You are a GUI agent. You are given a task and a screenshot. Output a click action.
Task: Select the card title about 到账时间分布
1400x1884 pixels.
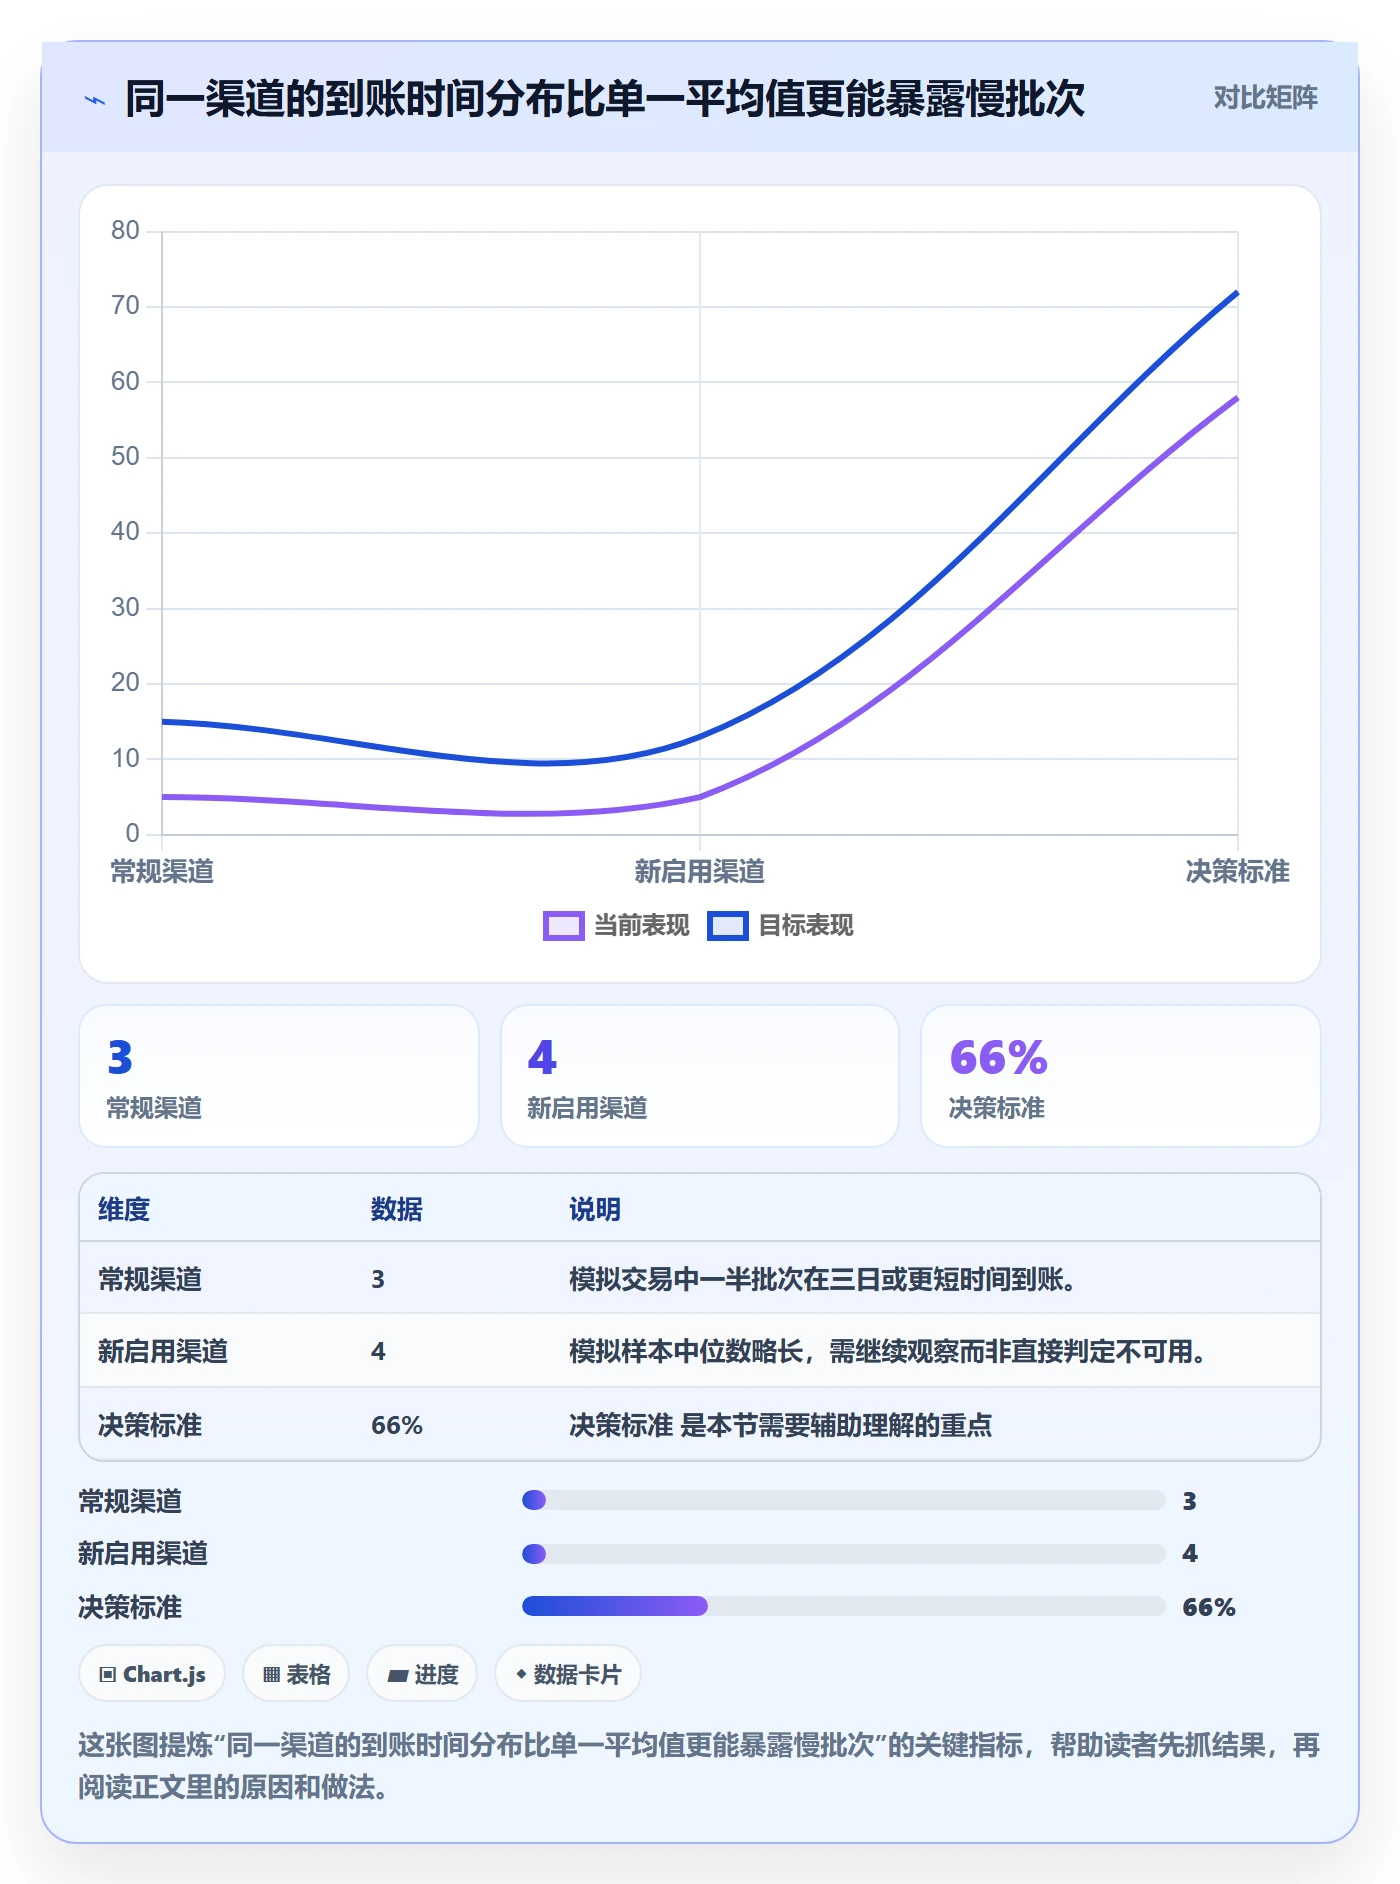pyautogui.click(x=605, y=99)
